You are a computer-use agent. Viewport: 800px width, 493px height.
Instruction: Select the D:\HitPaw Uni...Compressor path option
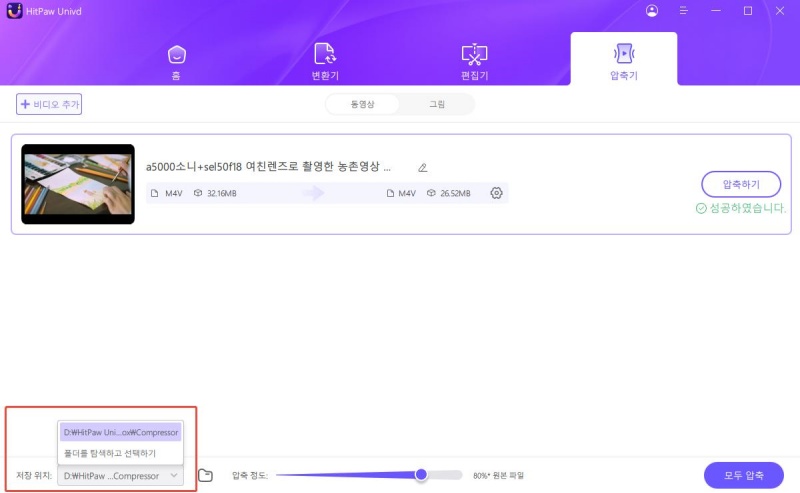click(x=120, y=432)
